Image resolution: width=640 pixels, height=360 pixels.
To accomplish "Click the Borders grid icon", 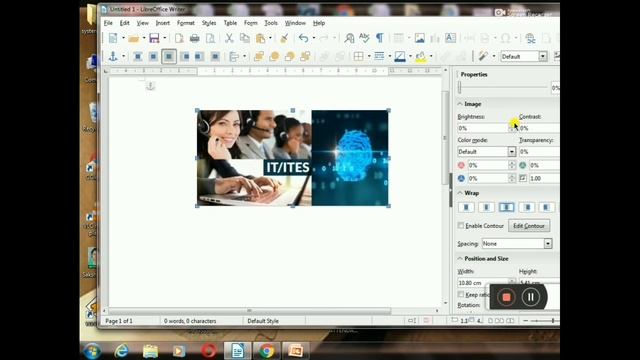I will (358, 56).
